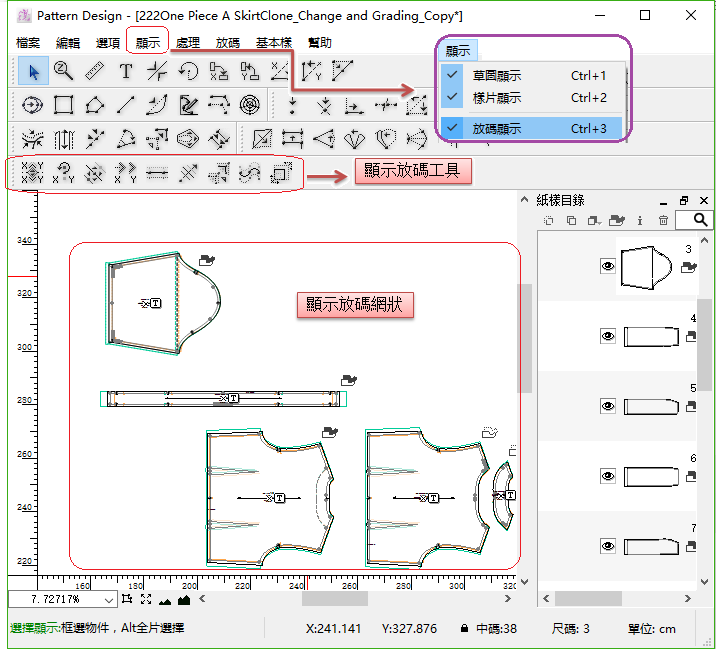This screenshot has width=722, height=660.
Task: Click the trash icon in pattern catalog
Action: pyautogui.click(x=663, y=221)
